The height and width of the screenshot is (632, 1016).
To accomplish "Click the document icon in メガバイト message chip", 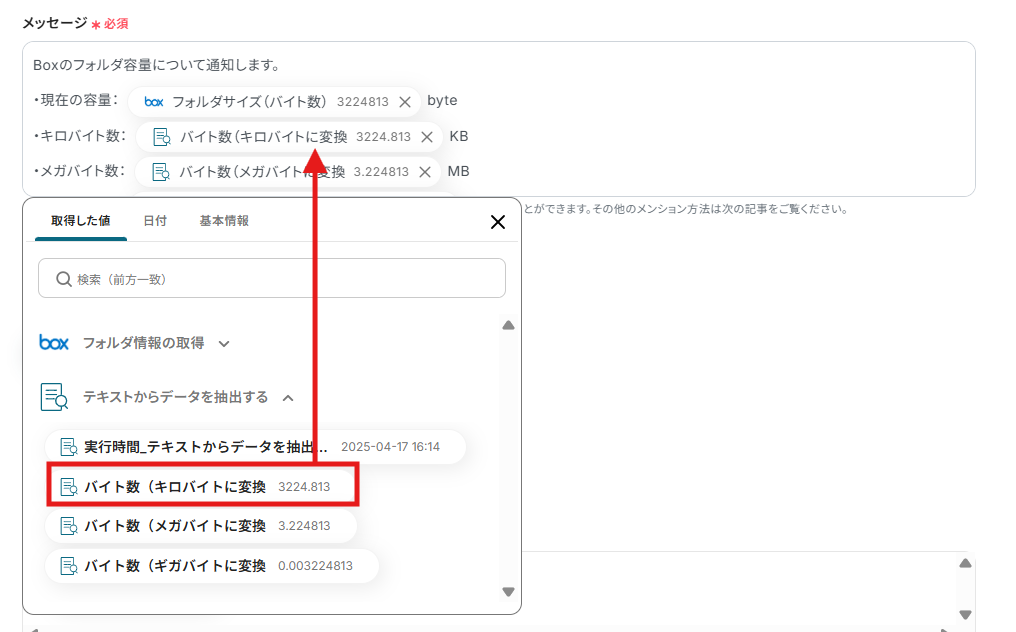I will (161, 172).
